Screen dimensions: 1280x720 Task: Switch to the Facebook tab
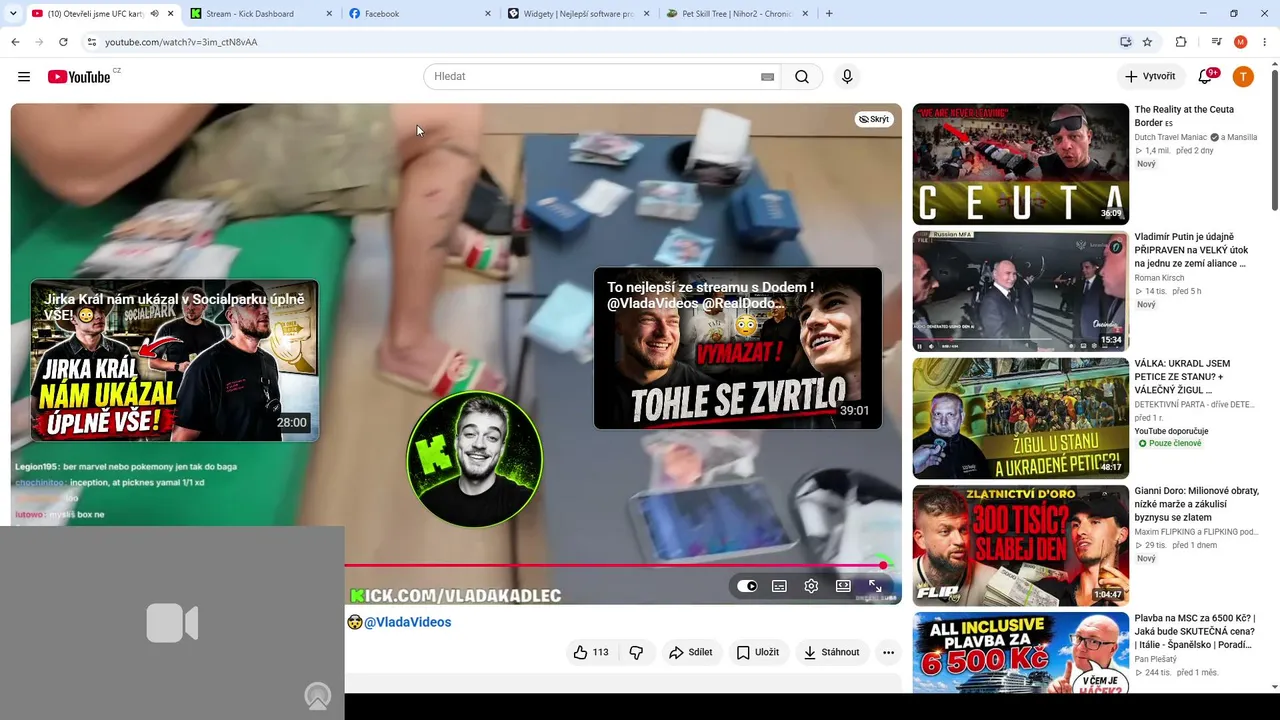click(x=418, y=14)
